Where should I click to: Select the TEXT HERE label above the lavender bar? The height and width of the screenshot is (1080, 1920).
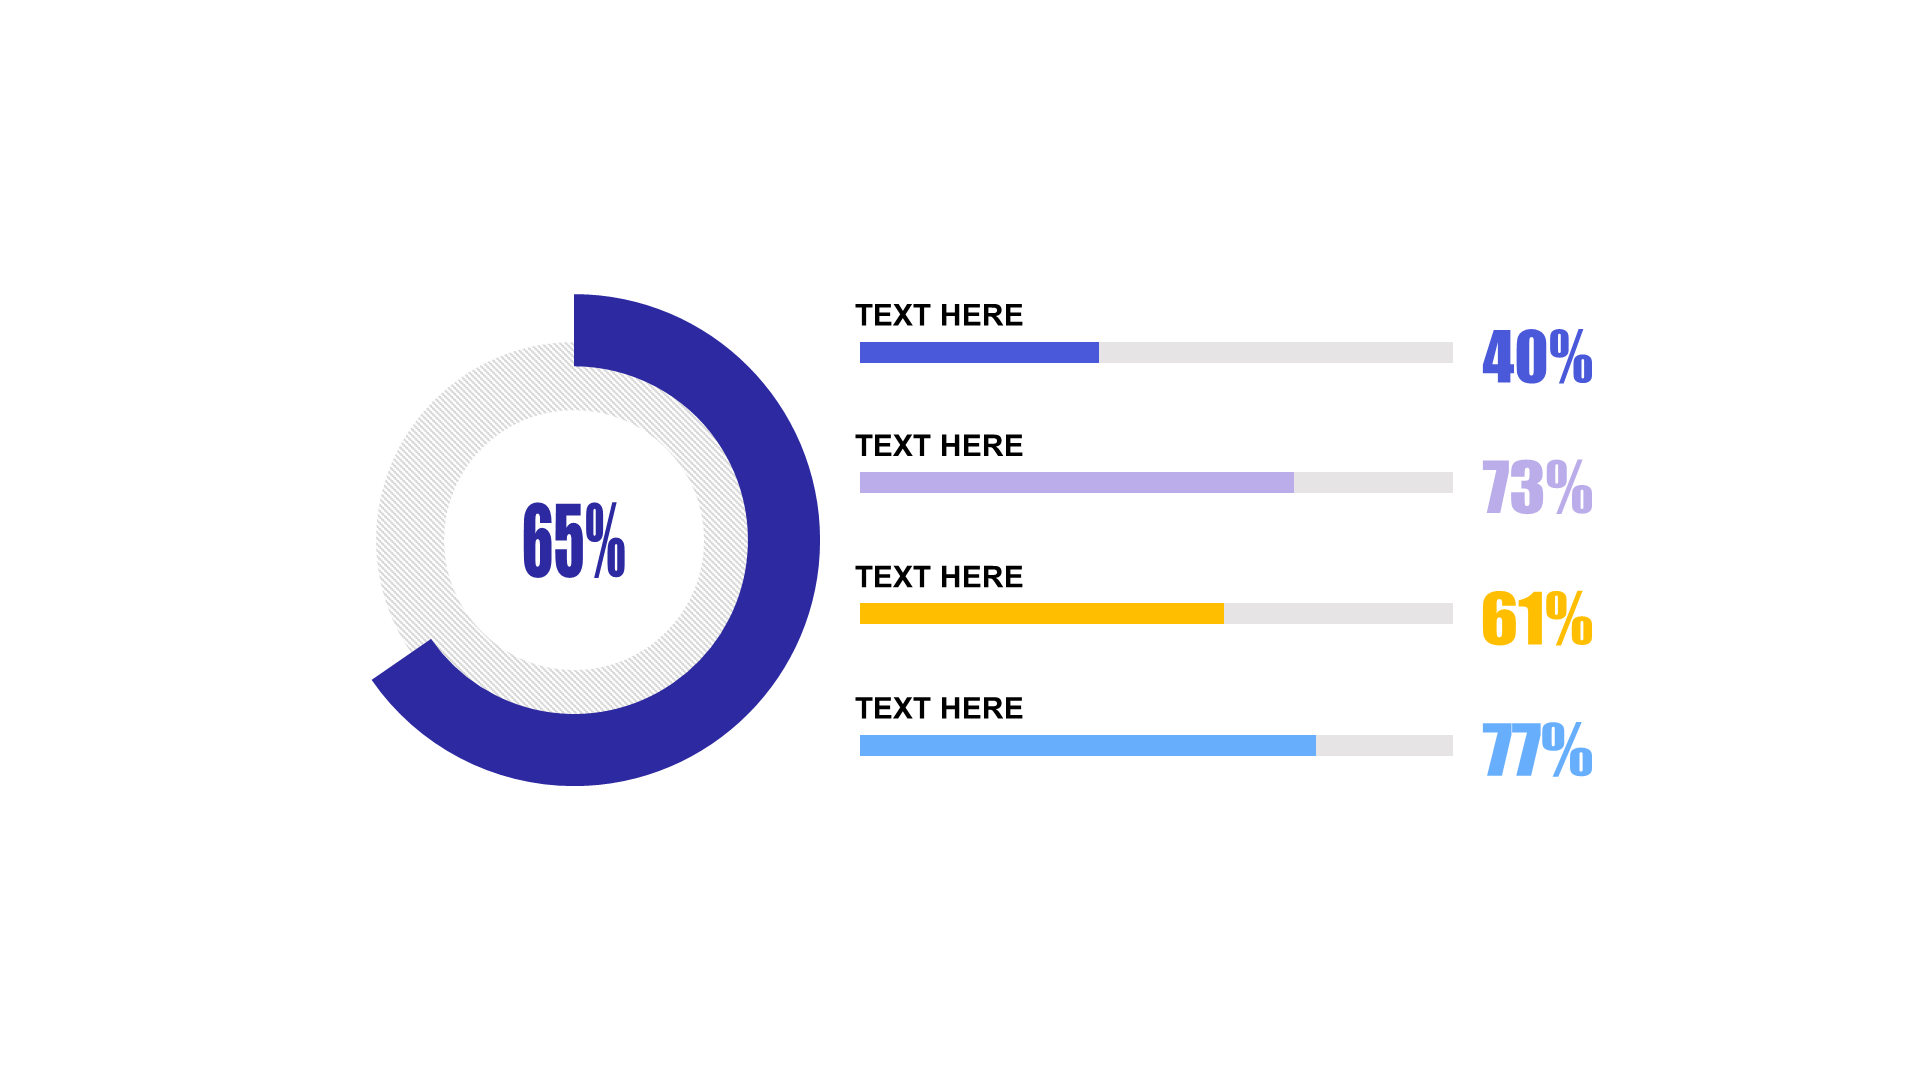click(938, 446)
